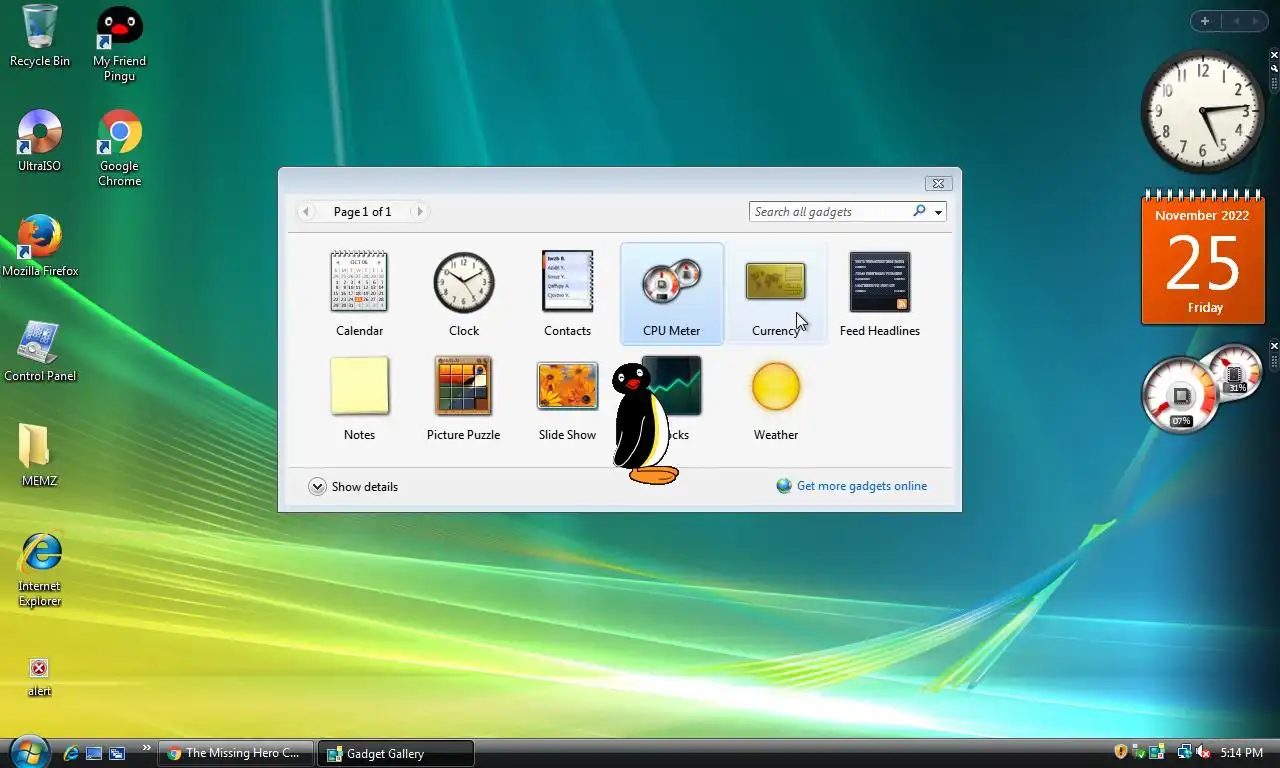Screen dimensions: 1280x768
Task: Click Switch between windows Quick Launch icon
Action: [x=117, y=753]
